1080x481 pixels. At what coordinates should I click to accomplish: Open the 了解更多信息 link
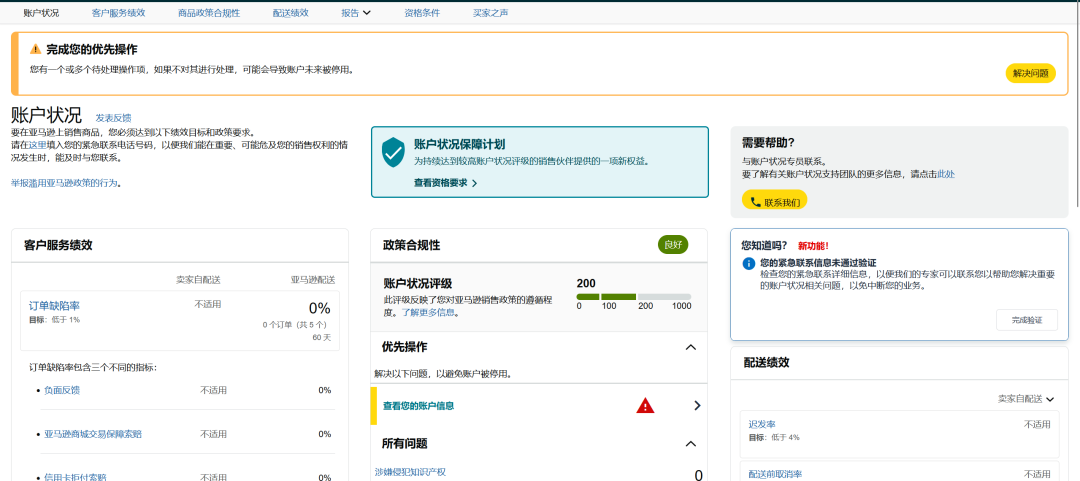pyautogui.click(x=430, y=312)
